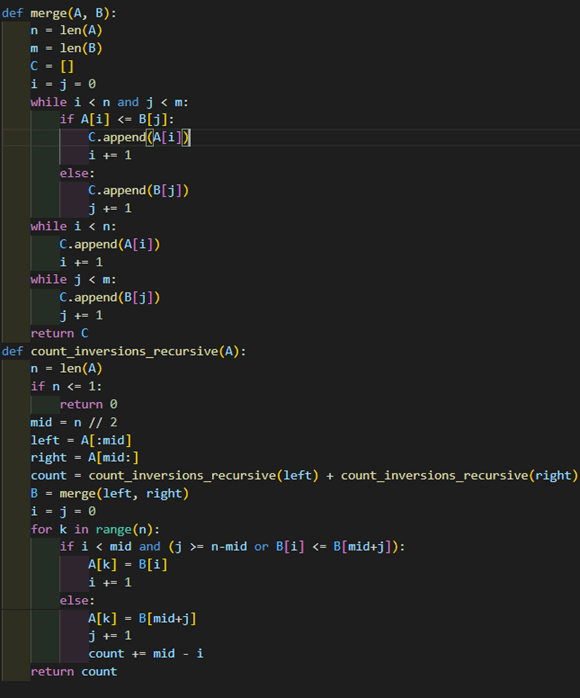Click the first else keyword
The image size is (580, 698).
(77, 173)
